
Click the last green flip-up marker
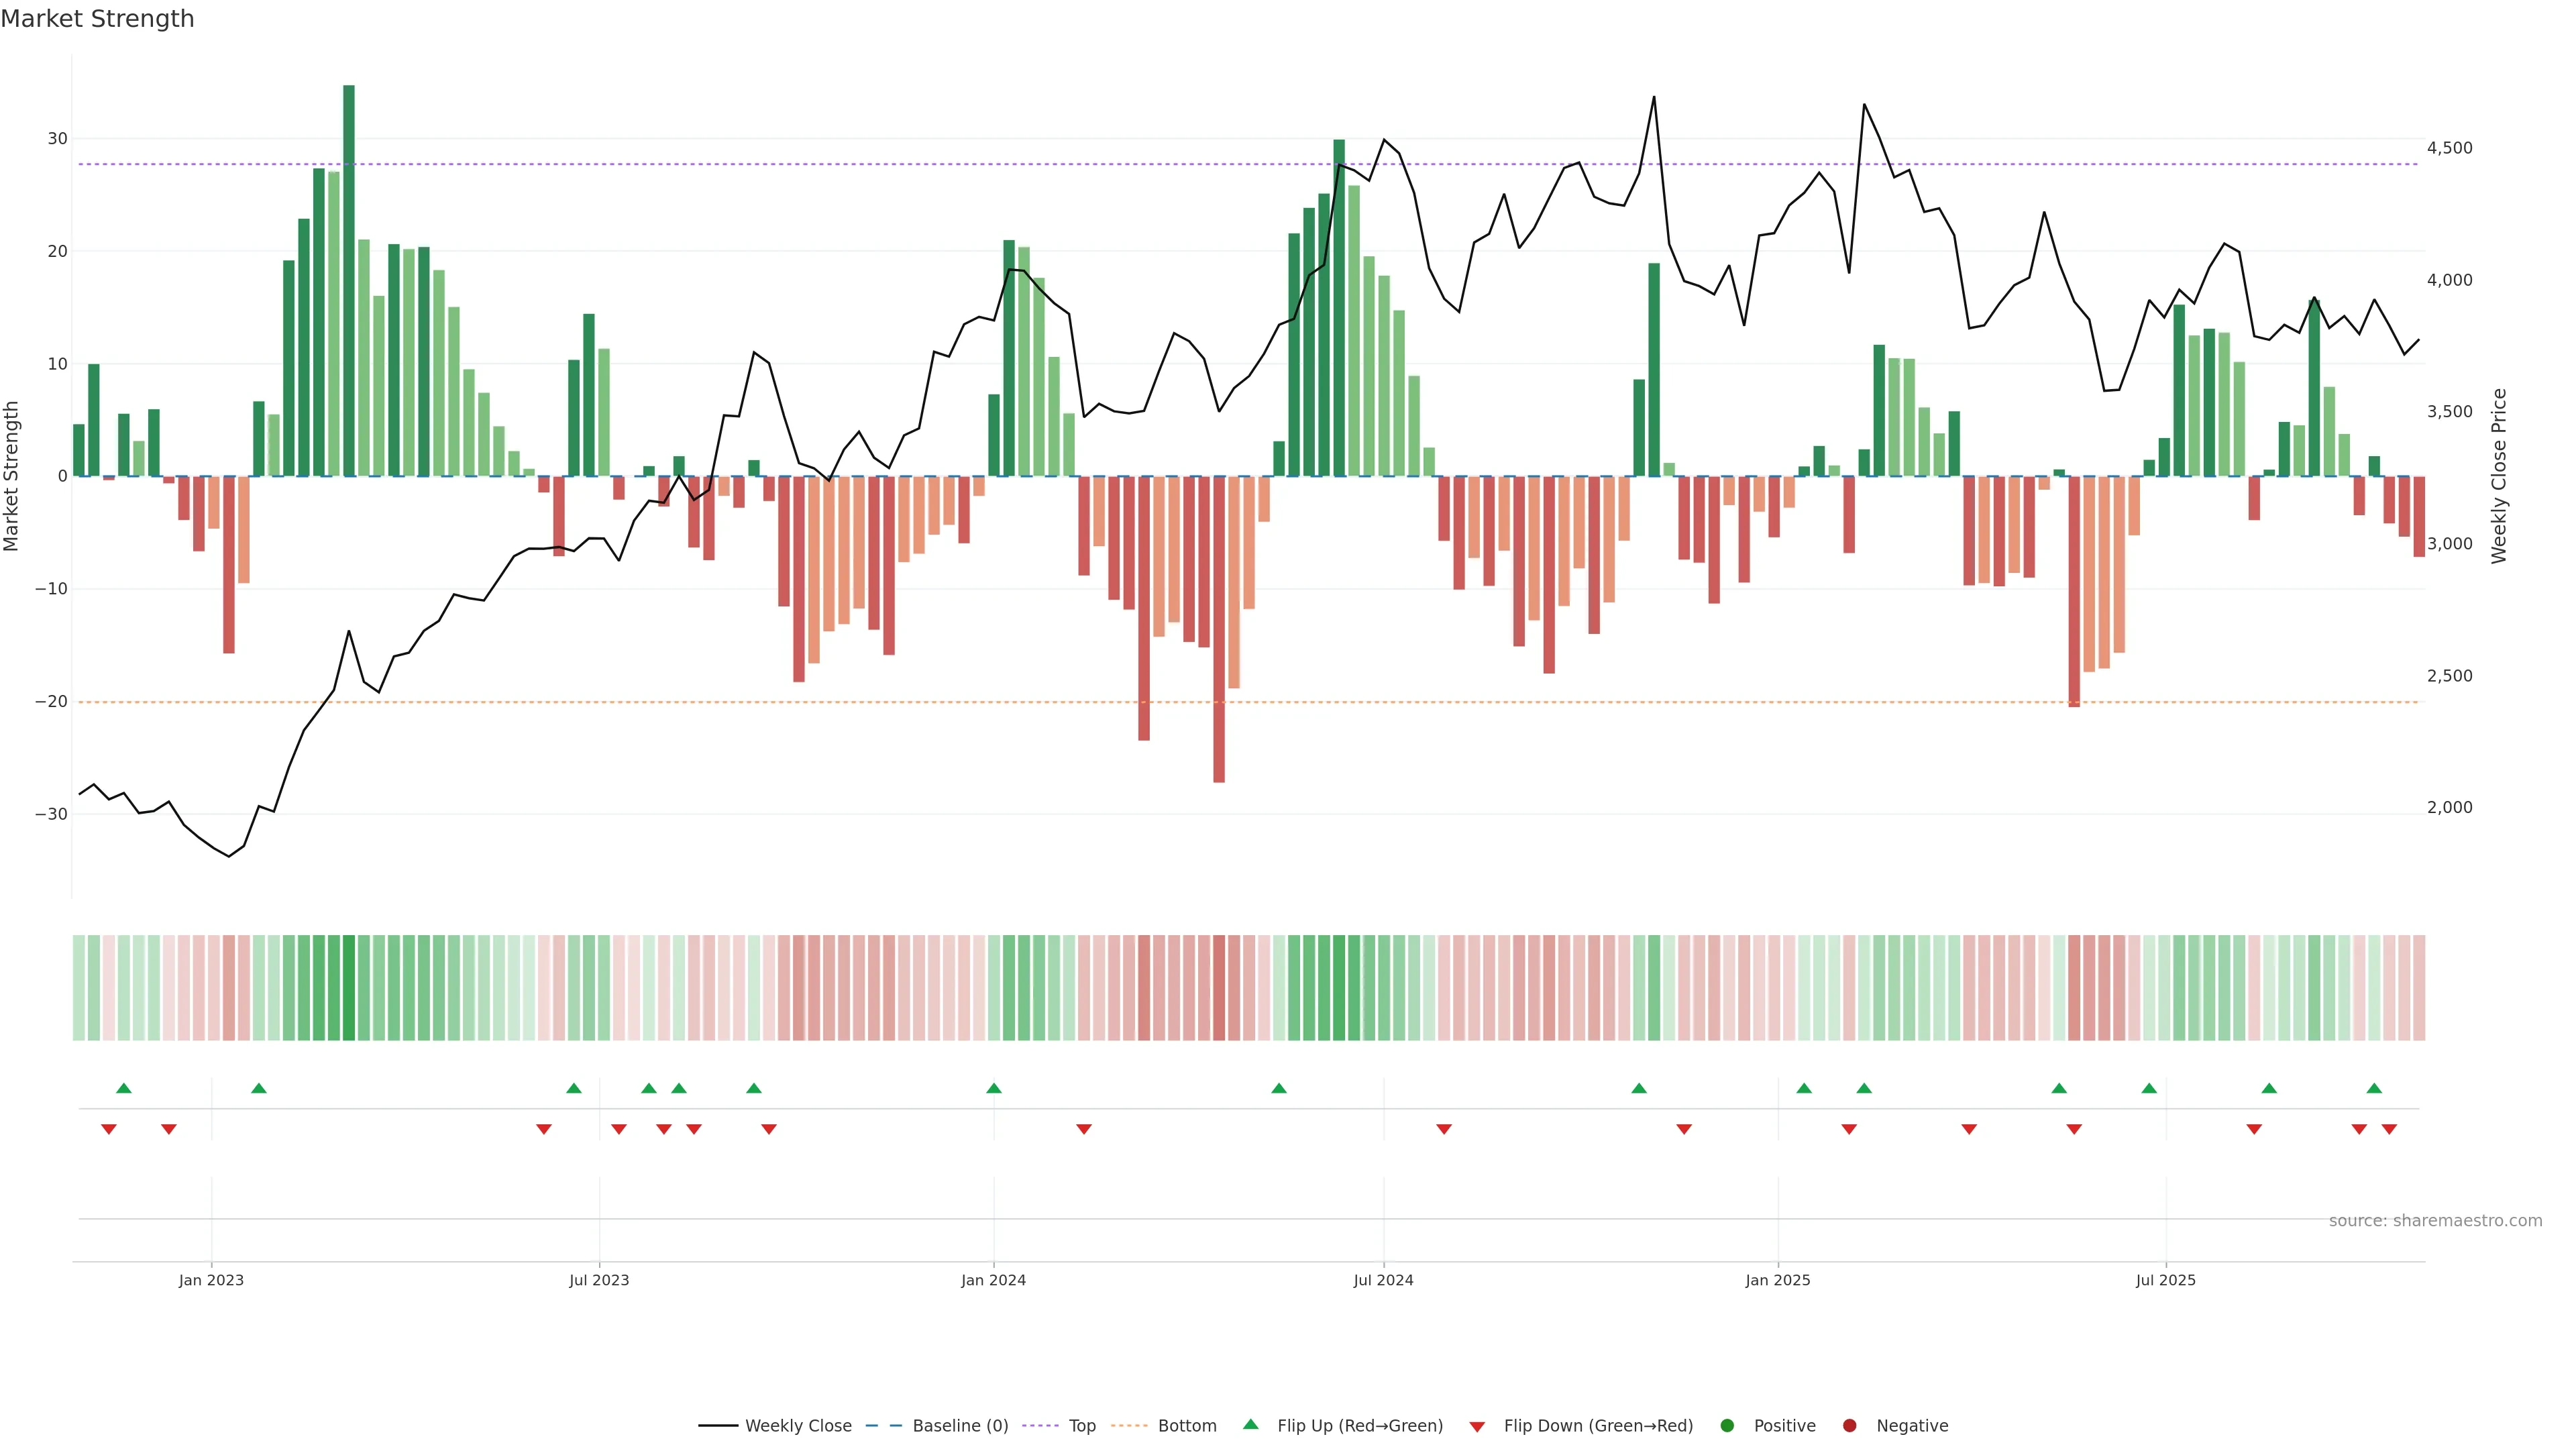click(2374, 1088)
